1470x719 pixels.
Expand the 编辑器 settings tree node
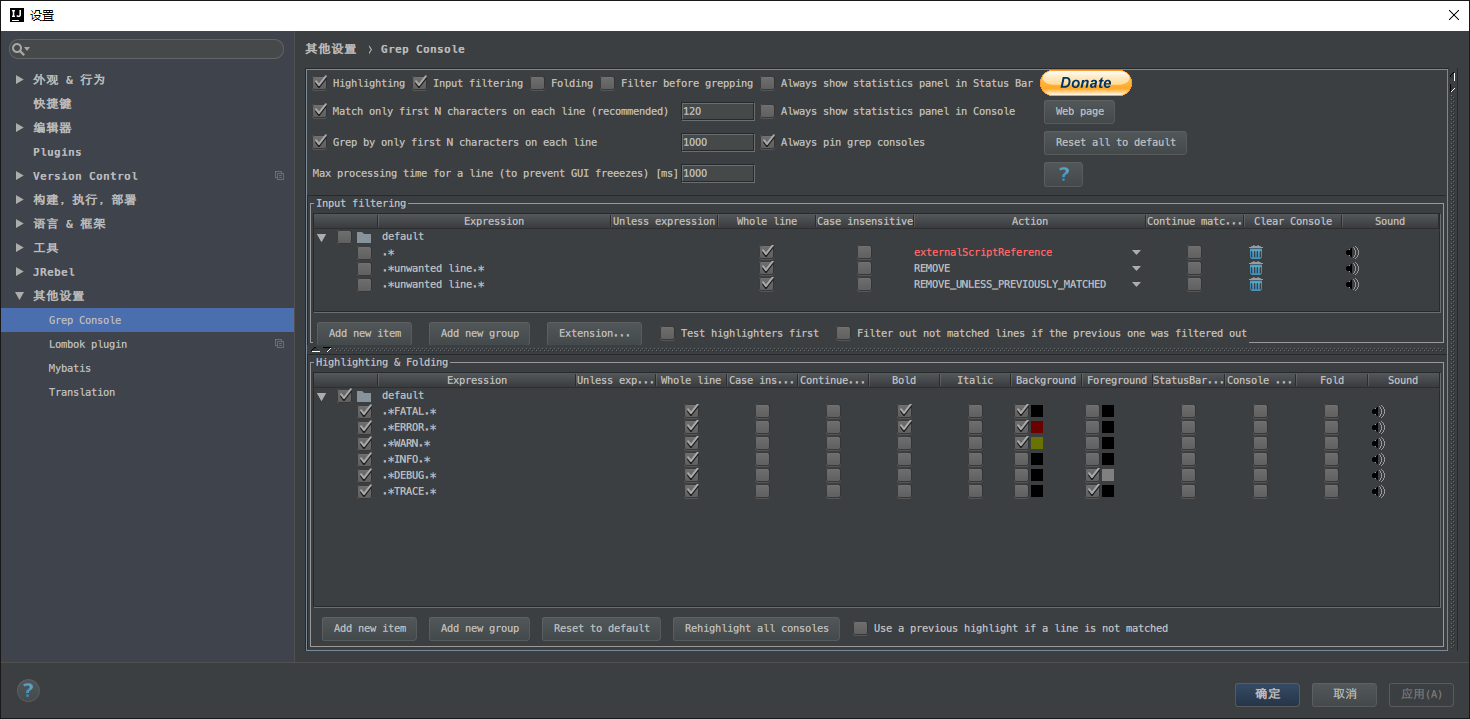(x=20, y=128)
